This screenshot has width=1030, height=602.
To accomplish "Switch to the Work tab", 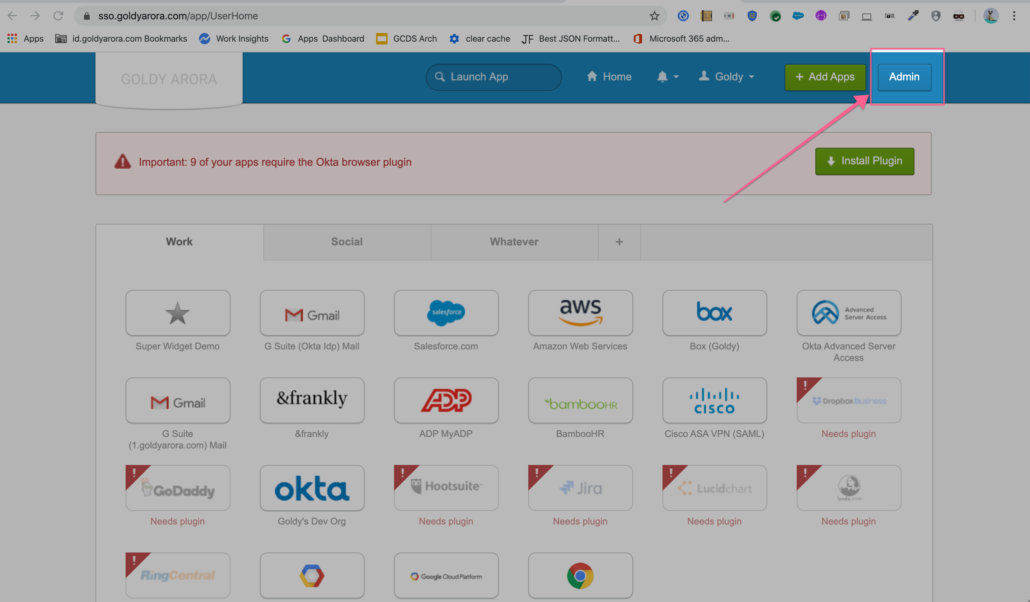I will 179,242.
